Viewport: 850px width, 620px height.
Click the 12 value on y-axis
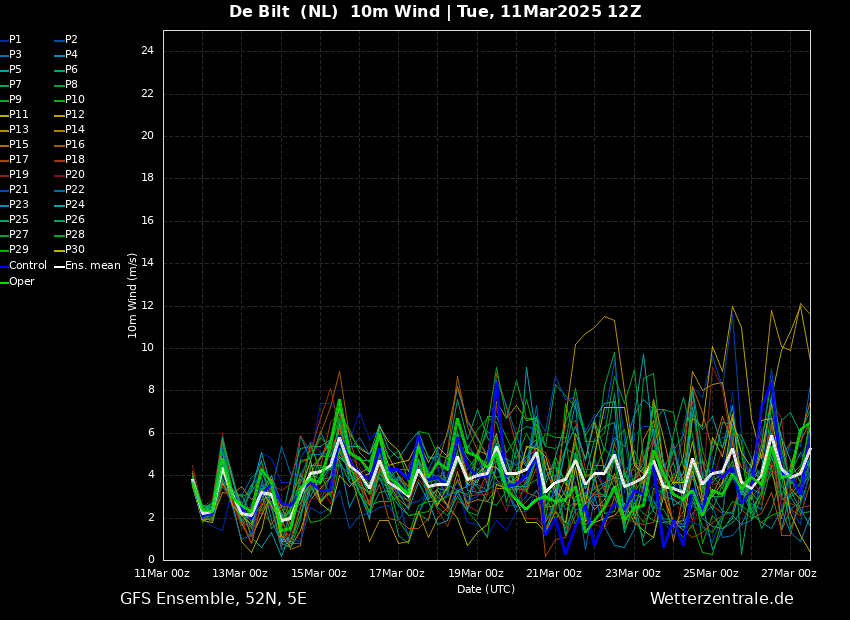click(x=147, y=306)
